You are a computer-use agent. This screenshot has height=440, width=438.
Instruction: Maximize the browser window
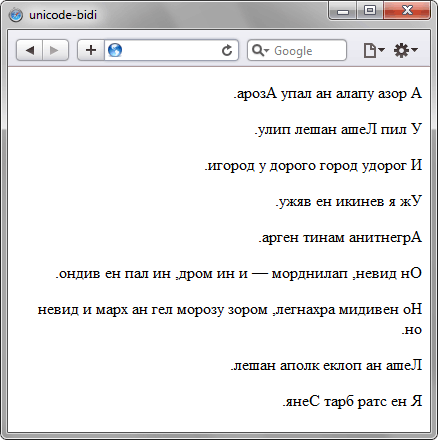pos(370,11)
